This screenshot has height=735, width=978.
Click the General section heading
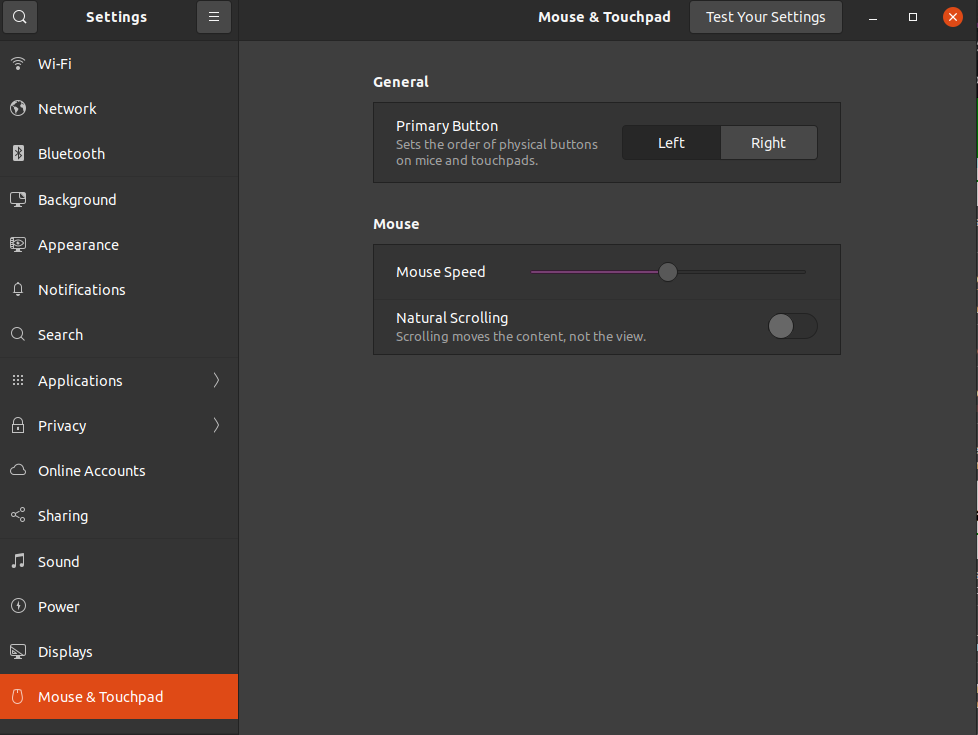point(400,82)
